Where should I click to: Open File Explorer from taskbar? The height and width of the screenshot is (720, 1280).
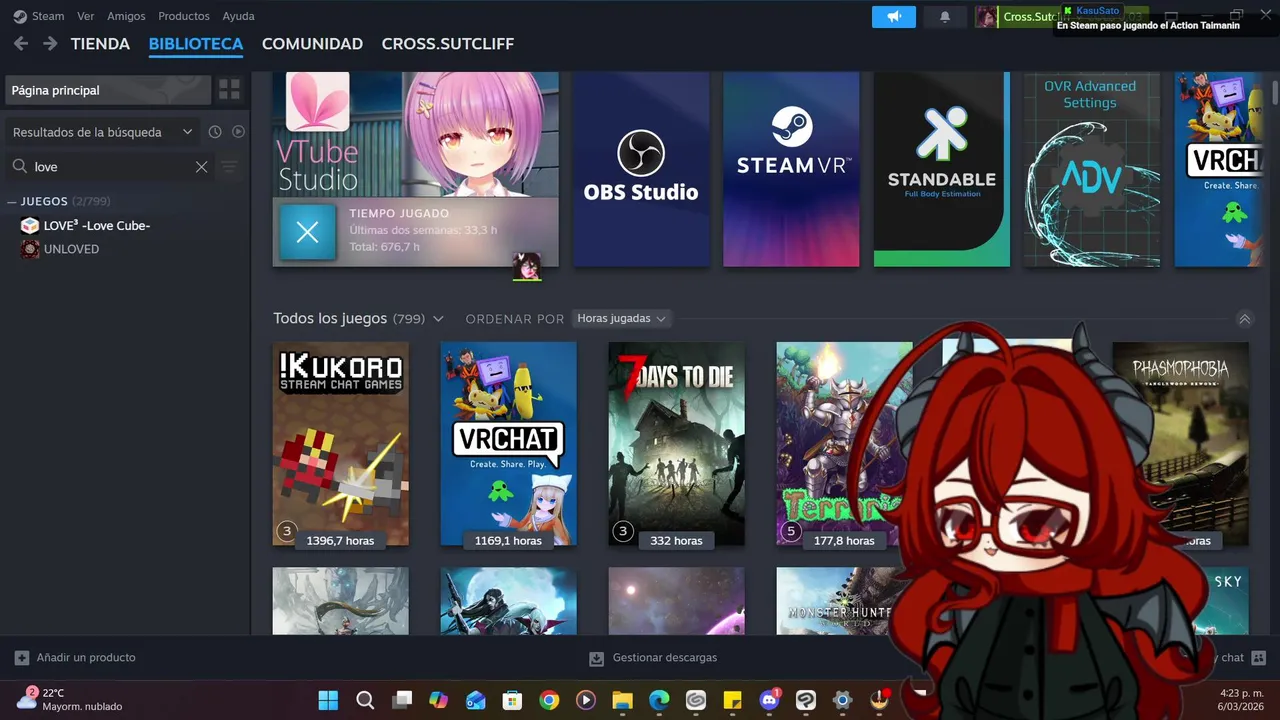coord(622,700)
